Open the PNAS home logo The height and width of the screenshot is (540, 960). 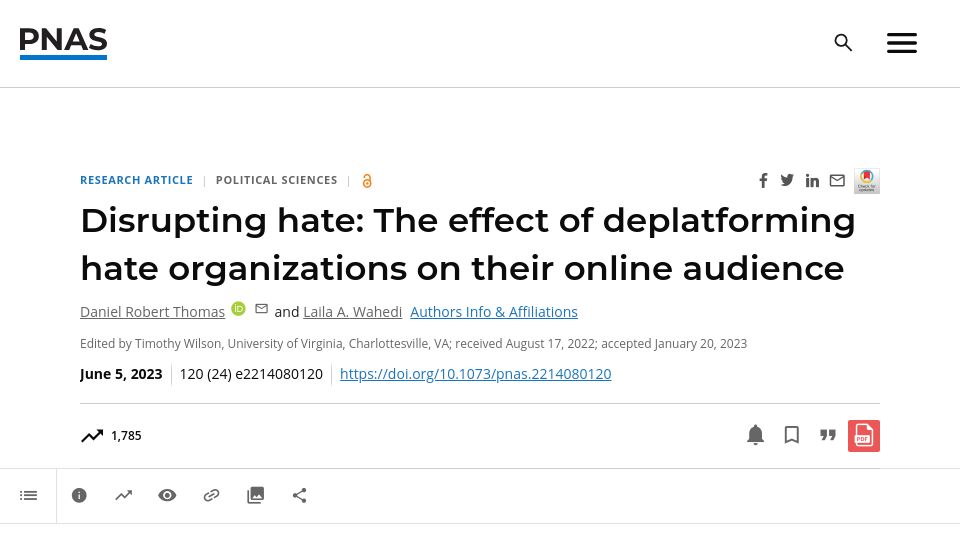coord(63,43)
